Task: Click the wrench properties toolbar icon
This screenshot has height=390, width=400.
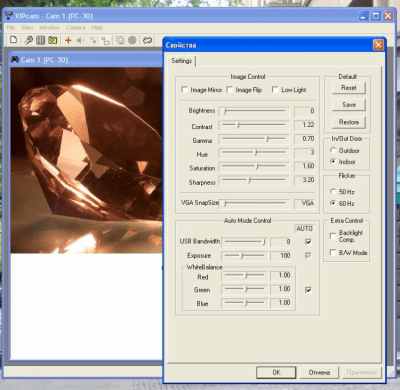Action: 29,40
